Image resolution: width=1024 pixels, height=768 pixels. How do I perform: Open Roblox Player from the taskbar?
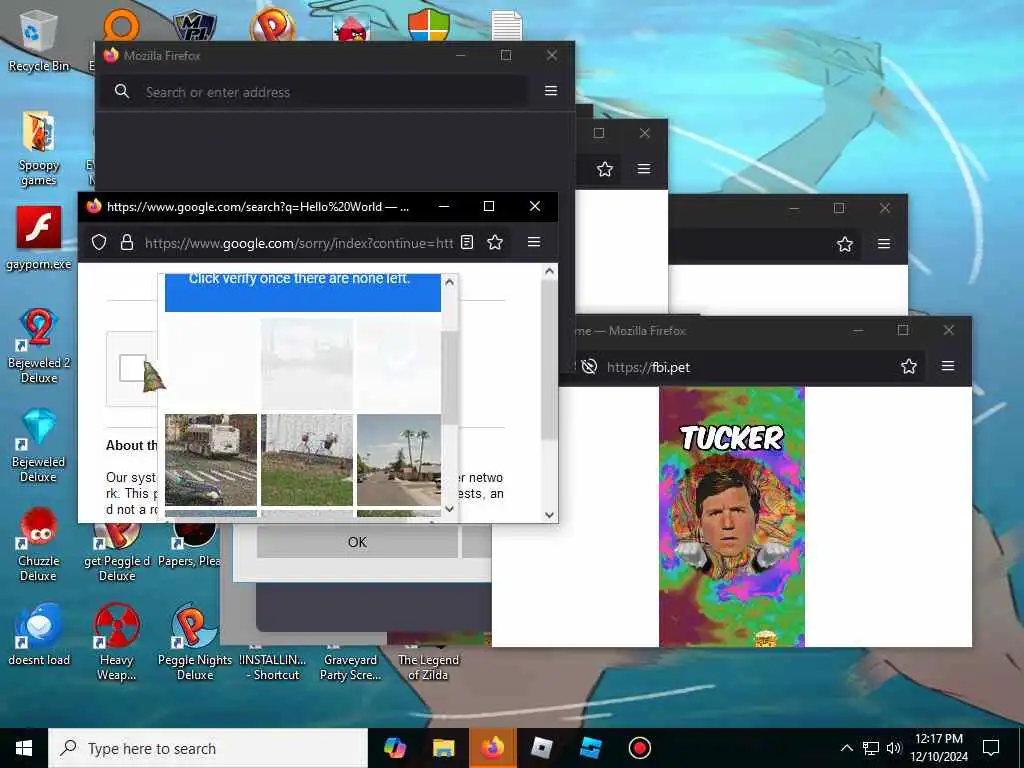541,748
